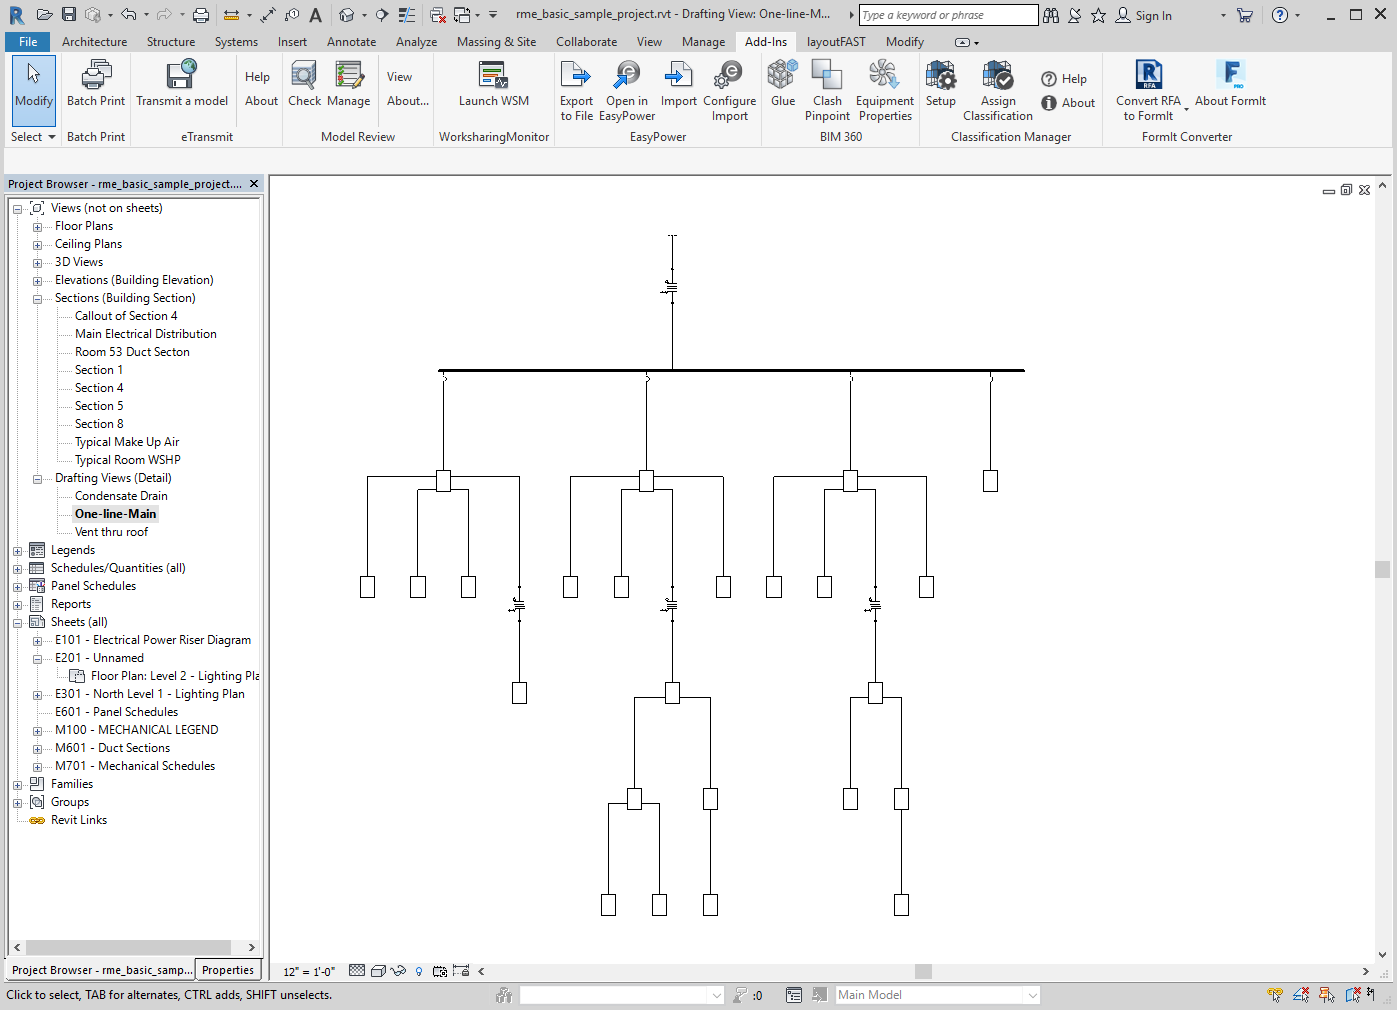Launch Transmit a model tool

tap(182, 76)
